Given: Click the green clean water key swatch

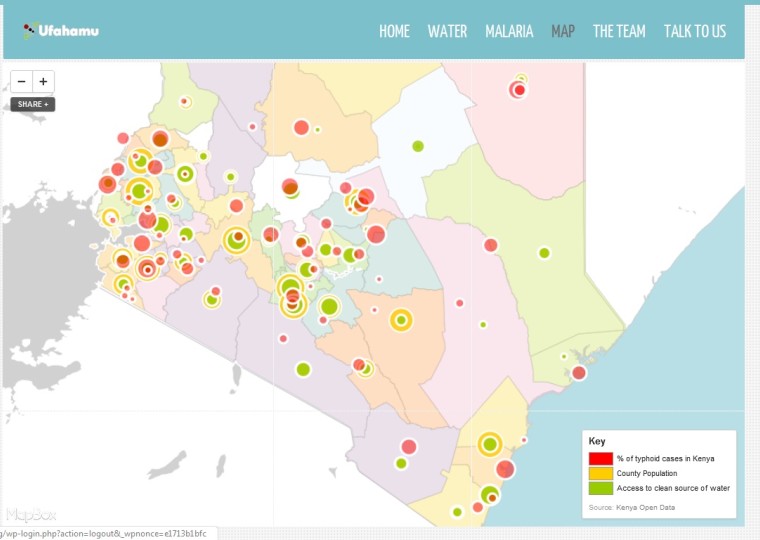Looking at the screenshot, I should (x=601, y=488).
